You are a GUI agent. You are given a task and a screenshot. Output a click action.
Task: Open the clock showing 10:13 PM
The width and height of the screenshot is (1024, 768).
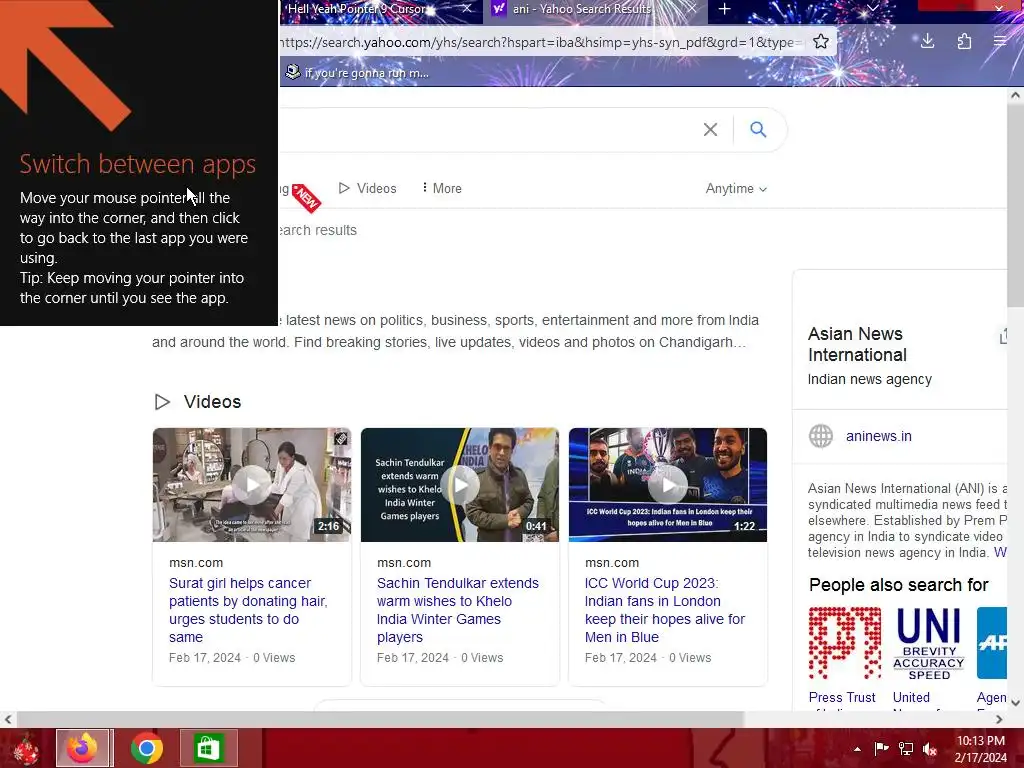pos(980,749)
